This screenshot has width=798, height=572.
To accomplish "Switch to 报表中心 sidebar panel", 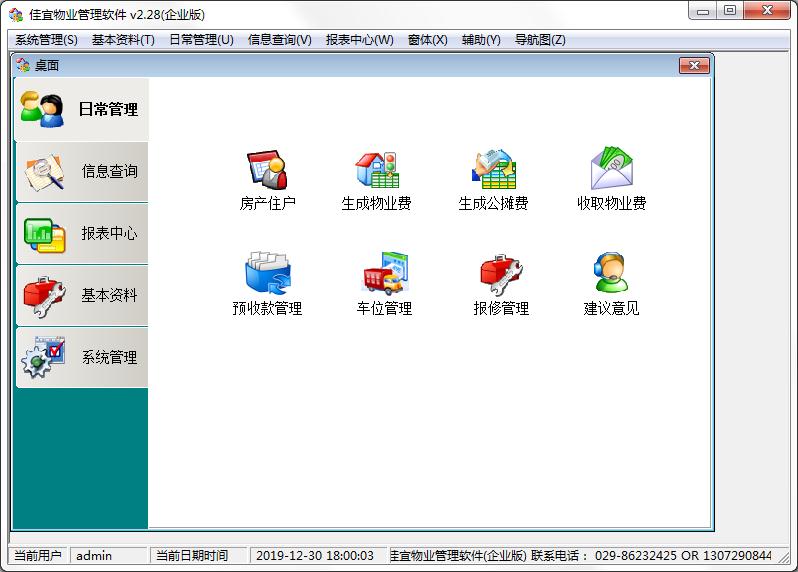I will tap(81, 234).
